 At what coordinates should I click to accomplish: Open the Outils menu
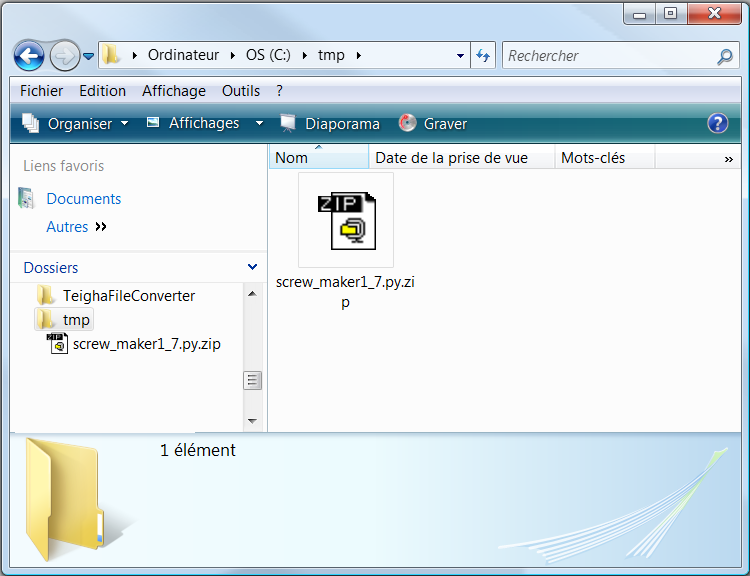pyautogui.click(x=241, y=91)
